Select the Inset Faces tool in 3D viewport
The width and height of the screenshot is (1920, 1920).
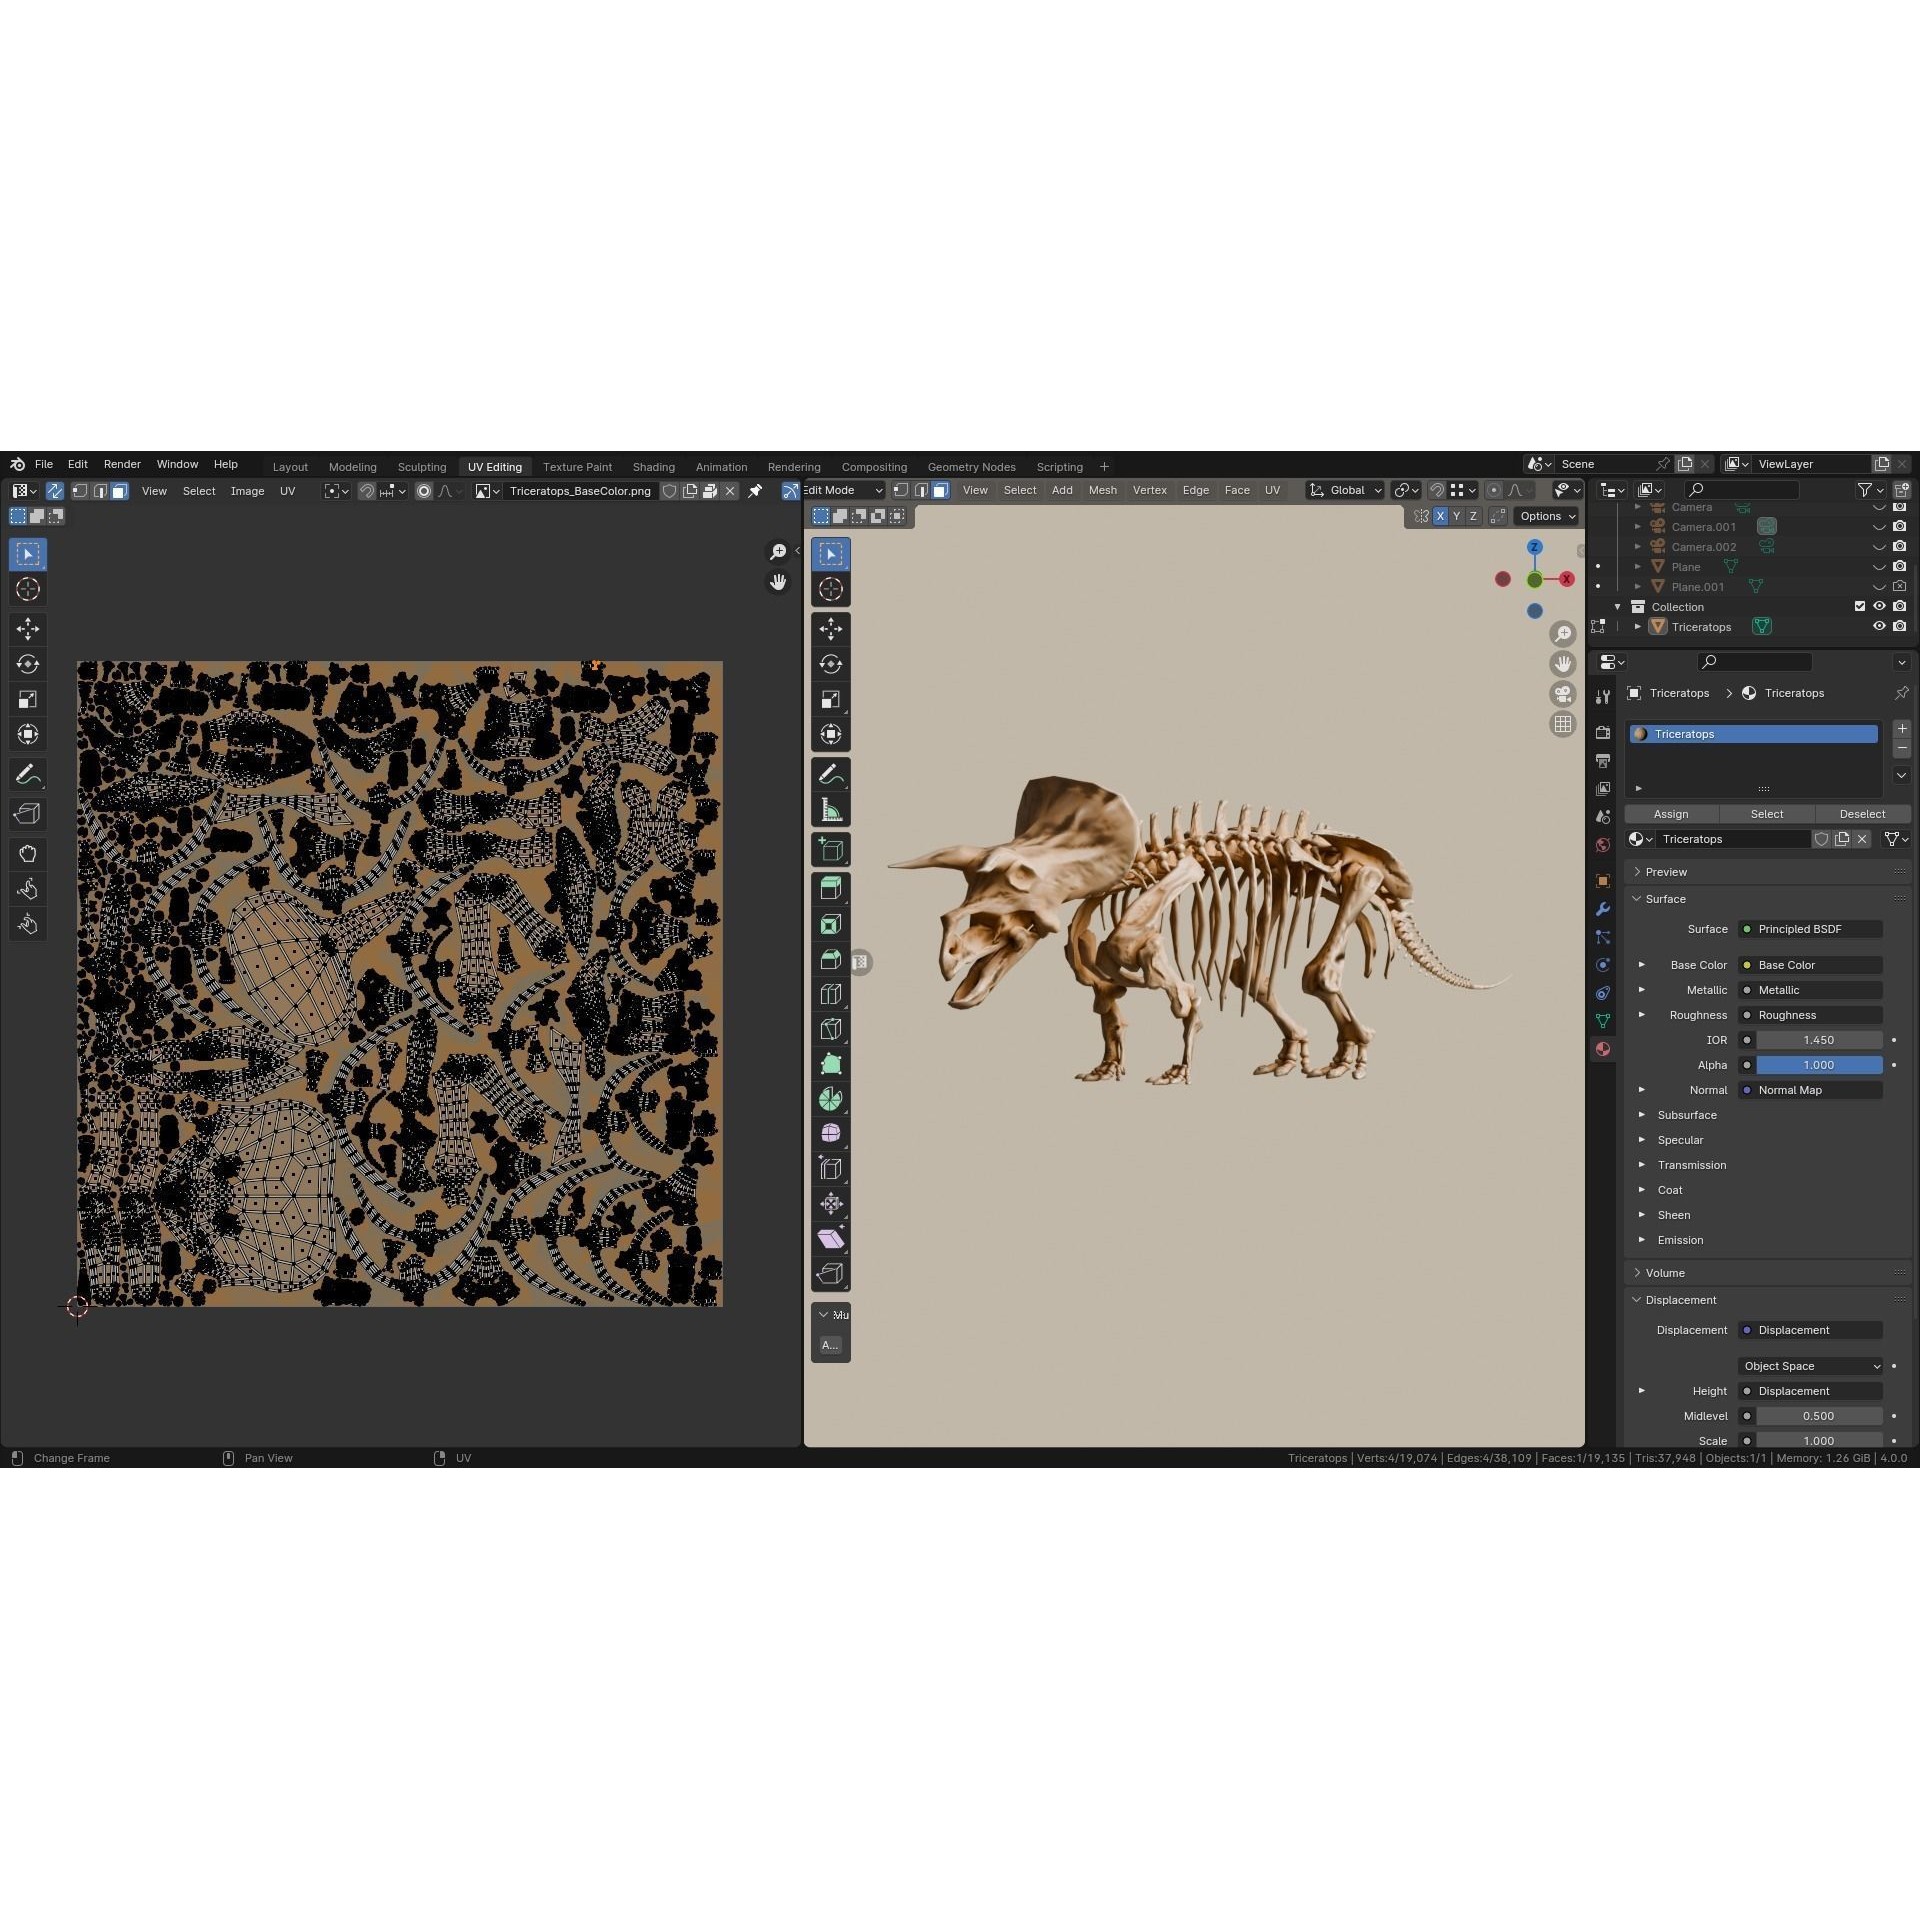[831, 925]
